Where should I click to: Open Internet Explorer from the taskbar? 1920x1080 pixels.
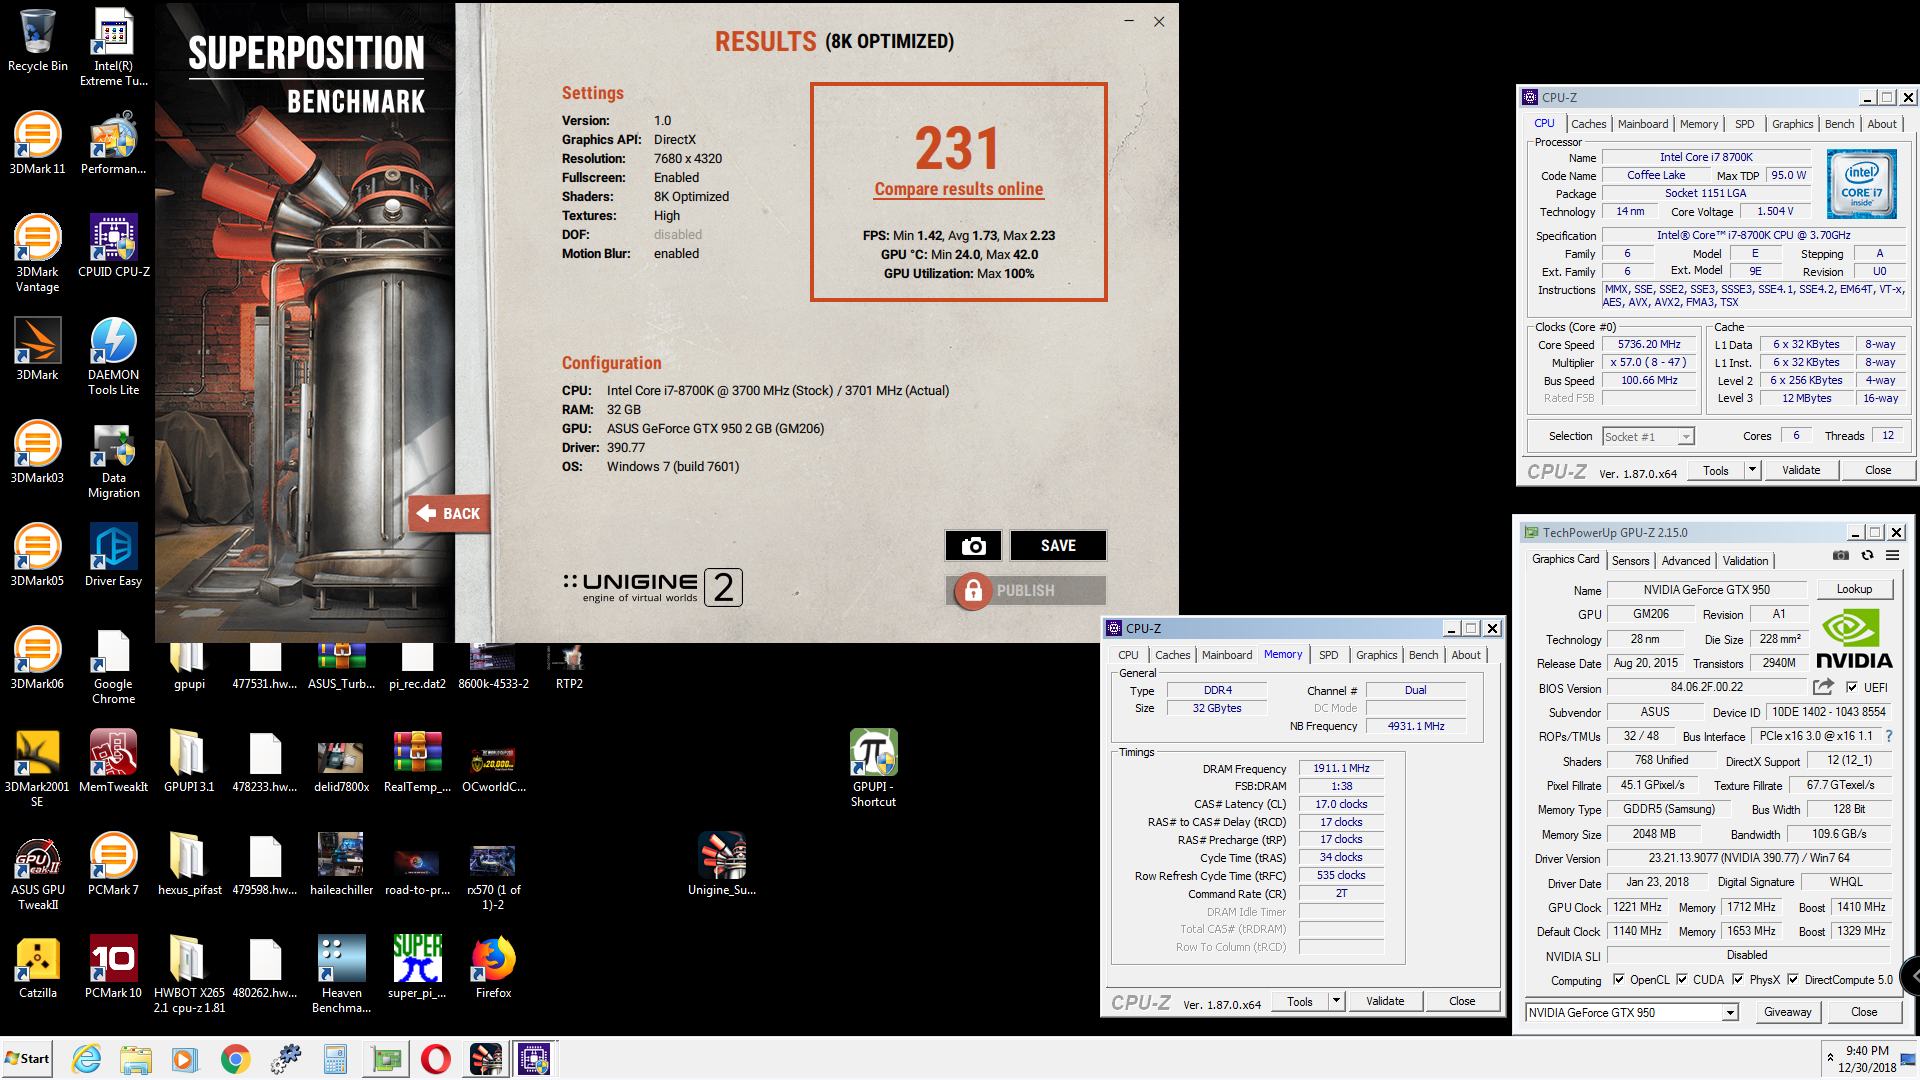point(87,1059)
